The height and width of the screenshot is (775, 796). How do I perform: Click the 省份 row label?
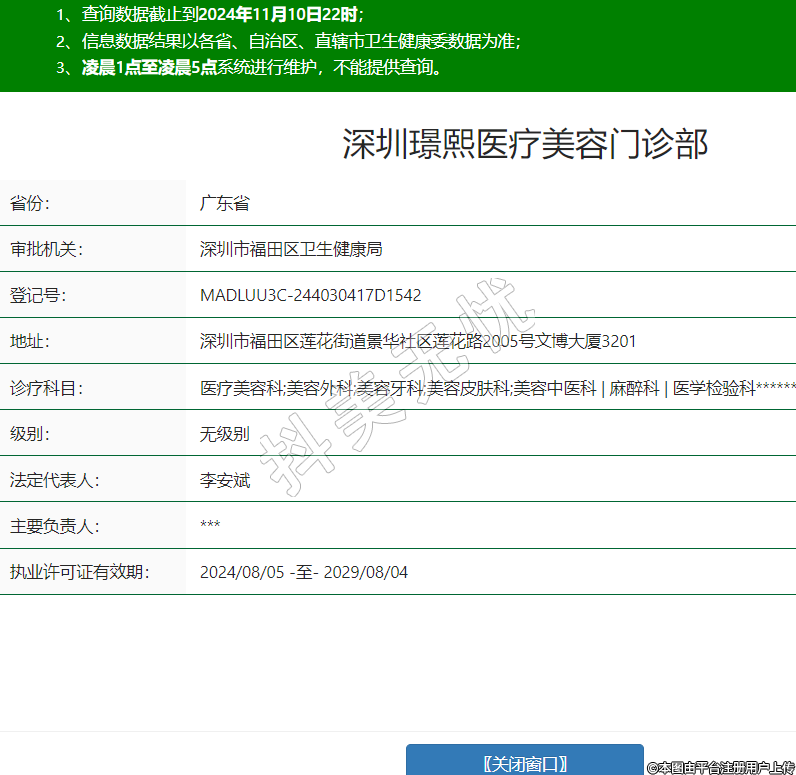(x=30, y=203)
